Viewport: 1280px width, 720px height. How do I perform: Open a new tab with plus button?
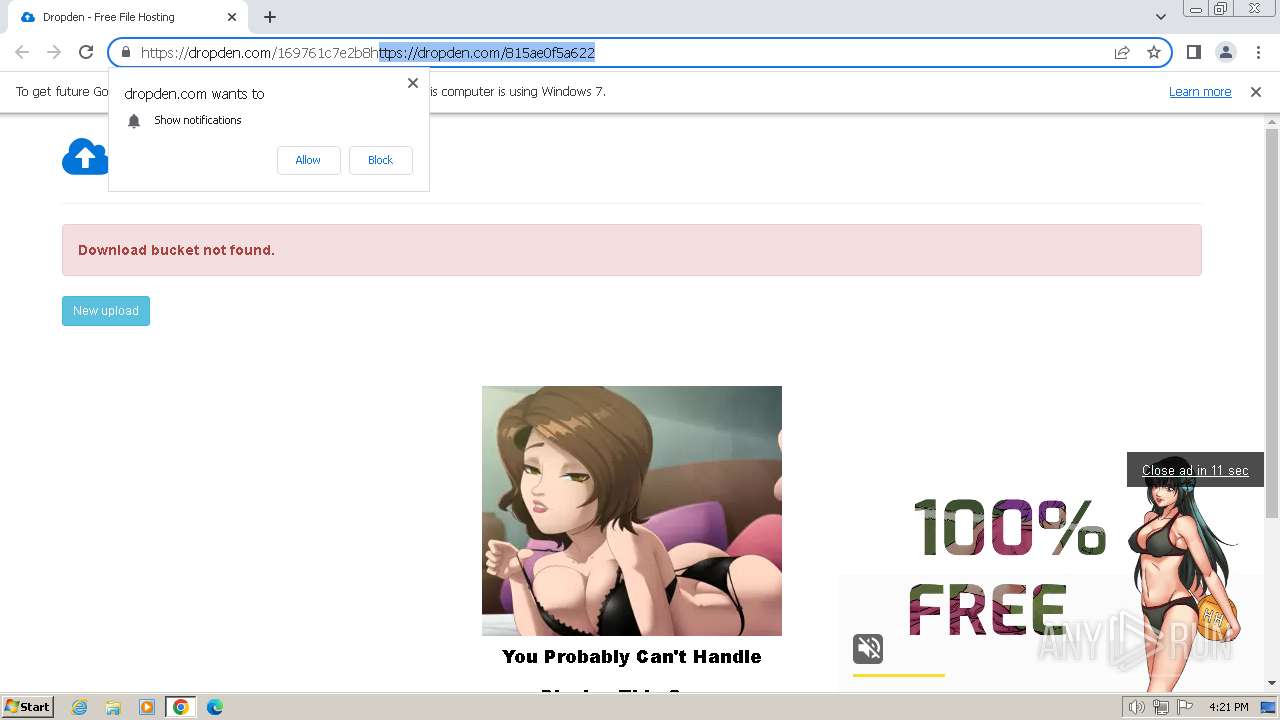point(270,17)
